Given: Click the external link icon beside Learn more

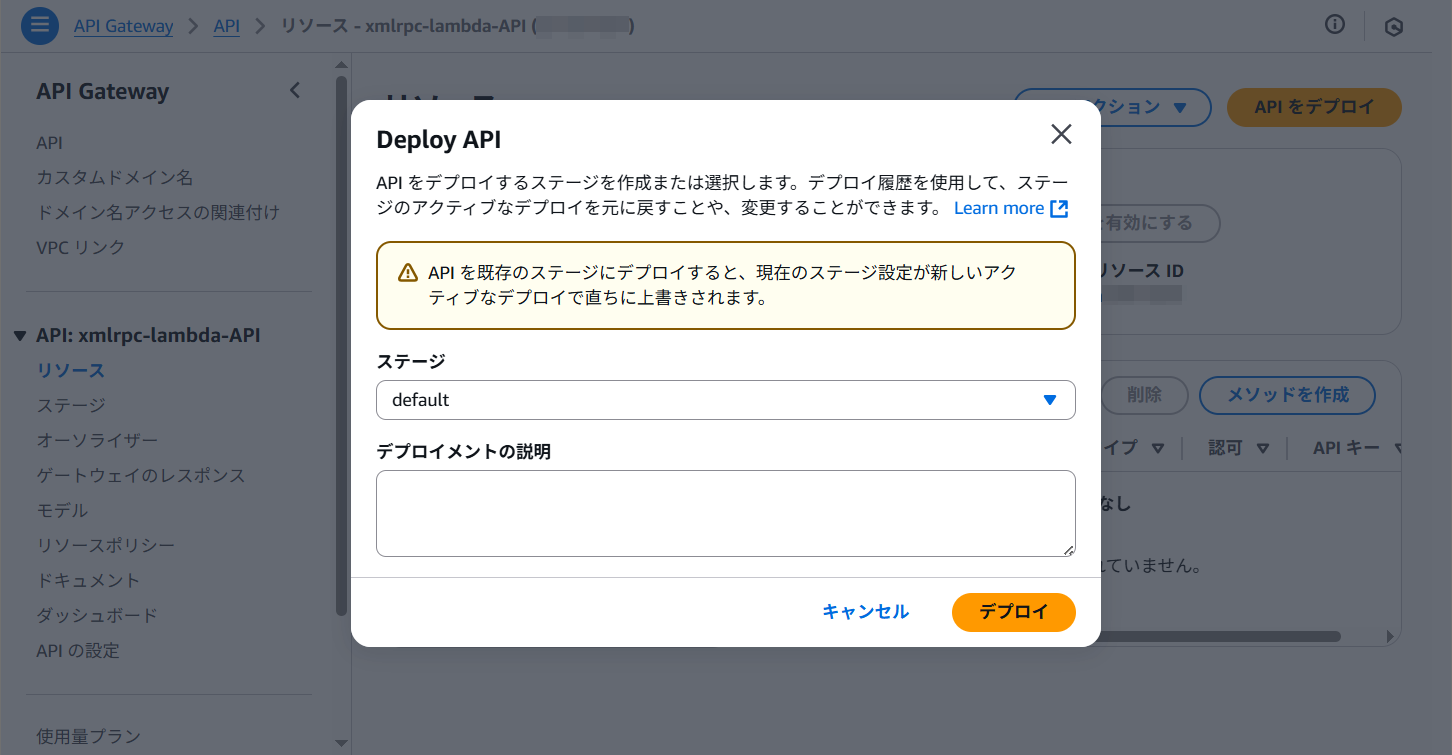Looking at the screenshot, I should 1060,208.
